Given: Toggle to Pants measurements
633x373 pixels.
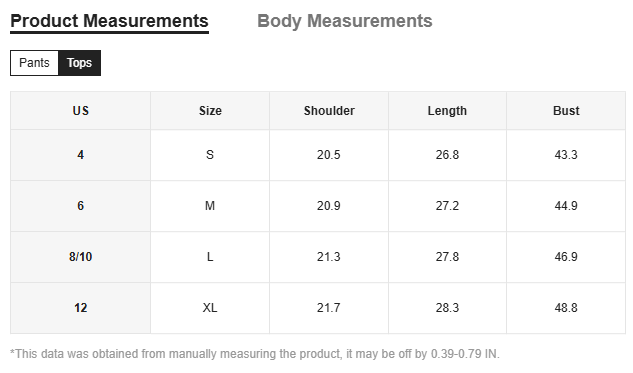Looking at the screenshot, I should pyautogui.click(x=34, y=63).
